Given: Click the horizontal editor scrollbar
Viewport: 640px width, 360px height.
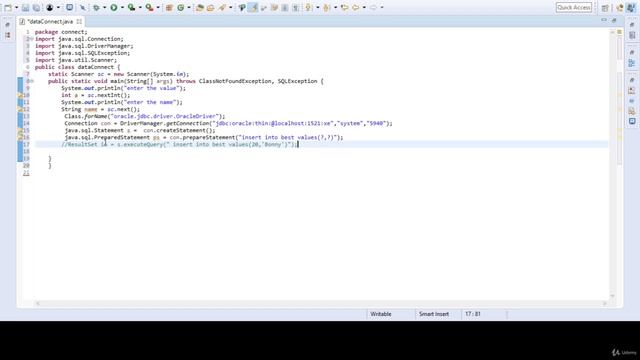Looking at the screenshot, I should tap(320, 303).
